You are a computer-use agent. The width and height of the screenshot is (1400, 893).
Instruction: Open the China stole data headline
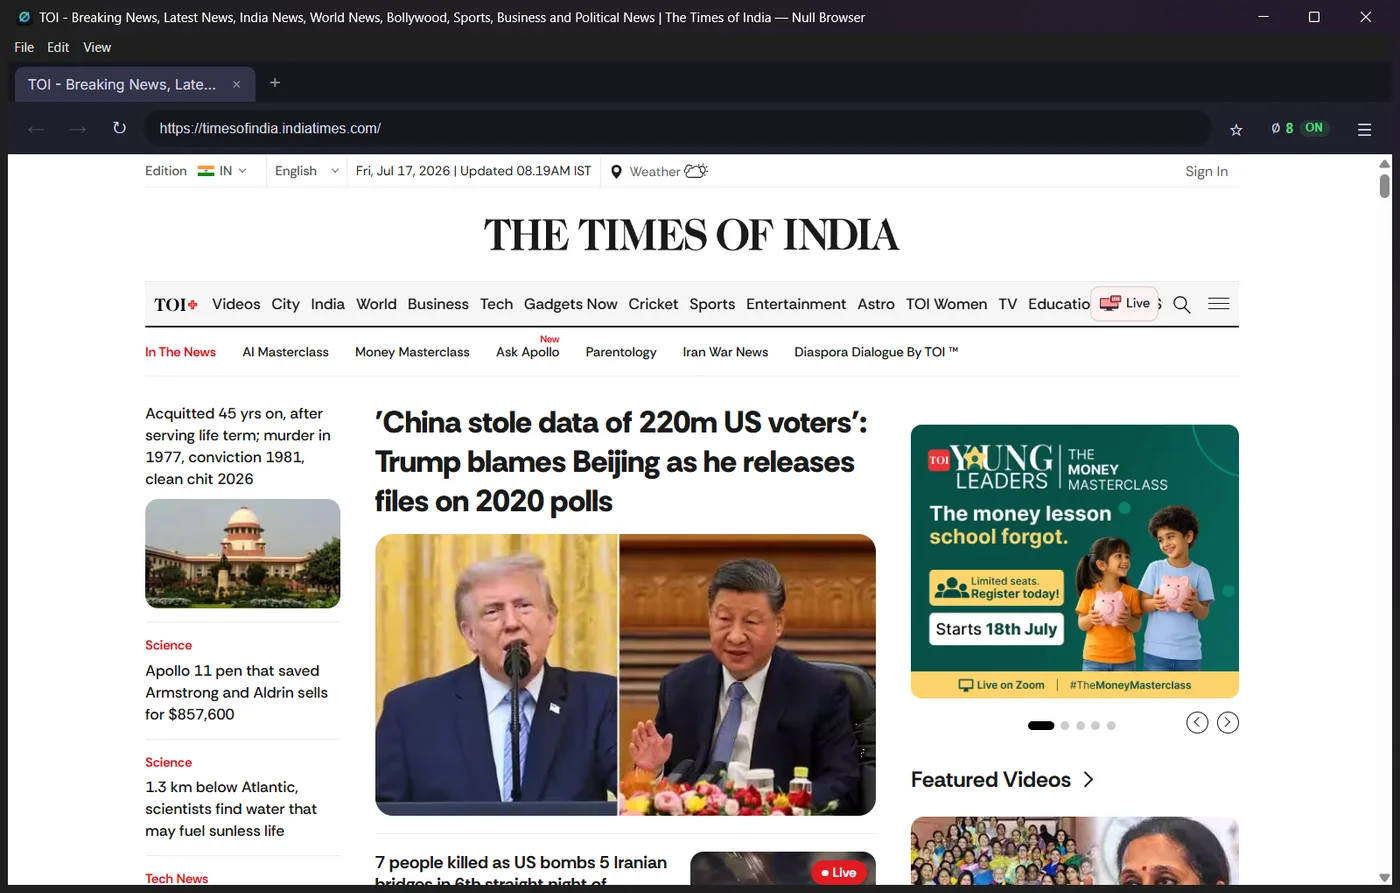tap(621, 462)
